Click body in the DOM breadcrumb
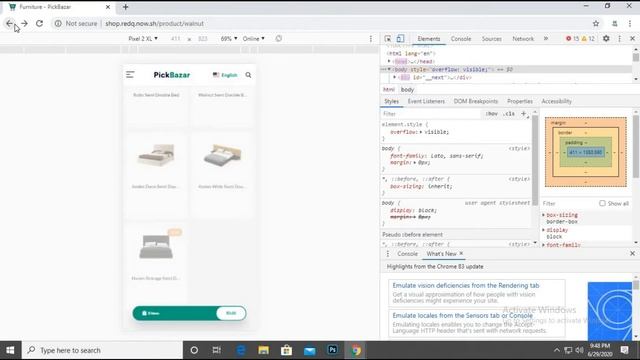 coord(407,89)
